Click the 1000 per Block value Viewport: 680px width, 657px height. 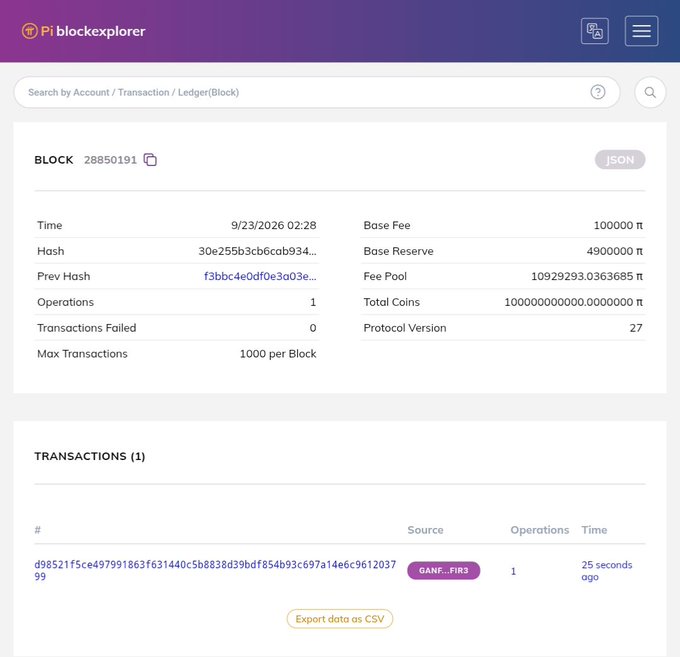coord(278,354)
